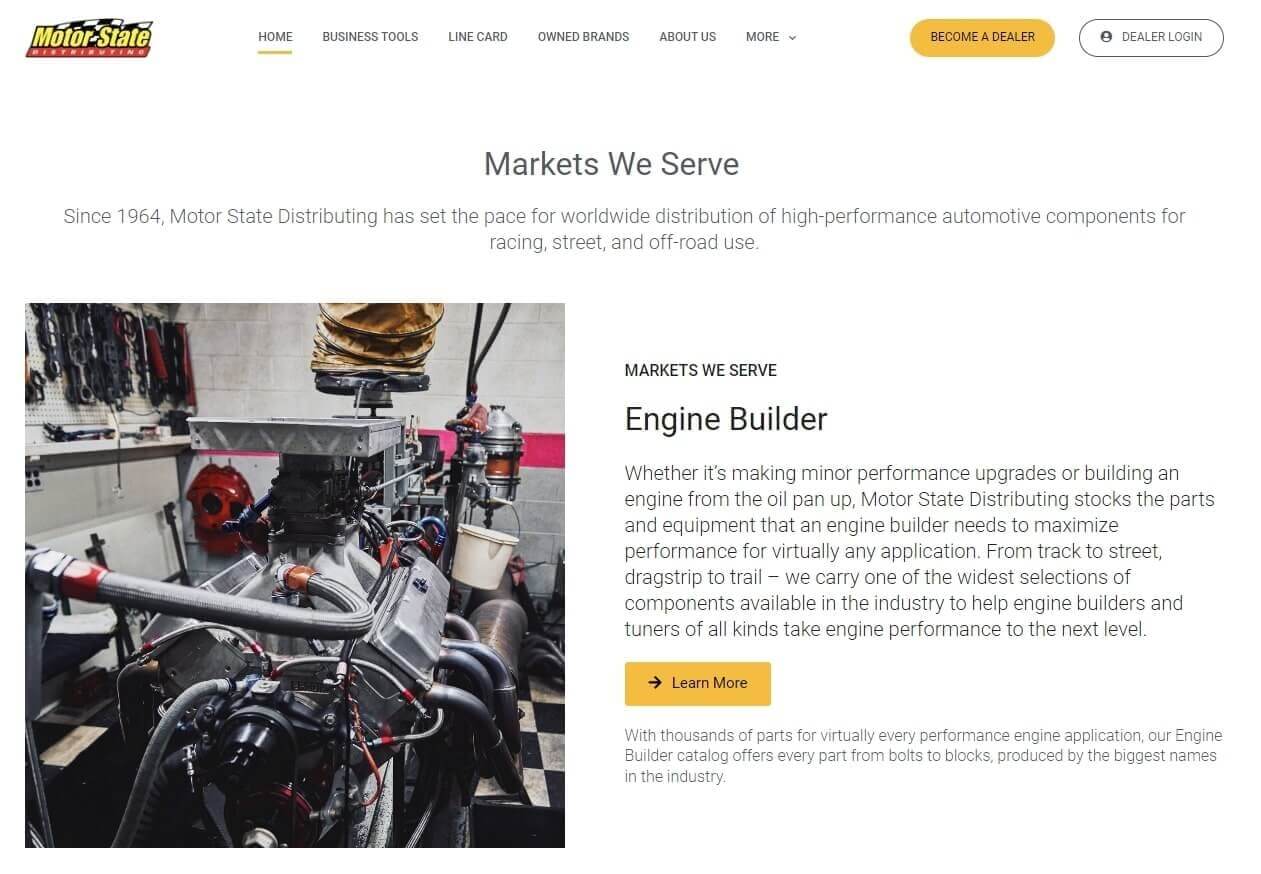This screenshot has width=1261, height=874.
Task: Click the Learn More button text
Action: tap(709, 683)
